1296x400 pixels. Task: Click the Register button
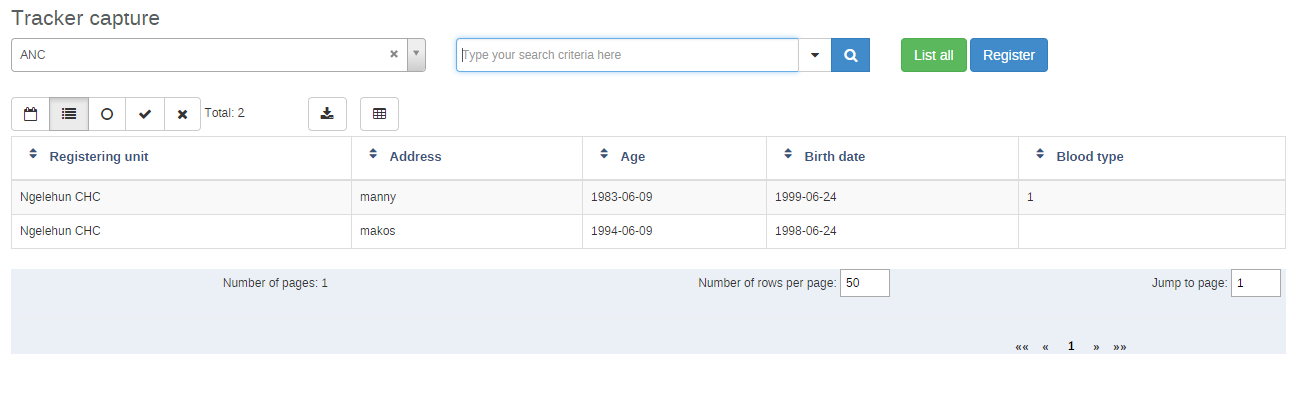point(1008,55)
